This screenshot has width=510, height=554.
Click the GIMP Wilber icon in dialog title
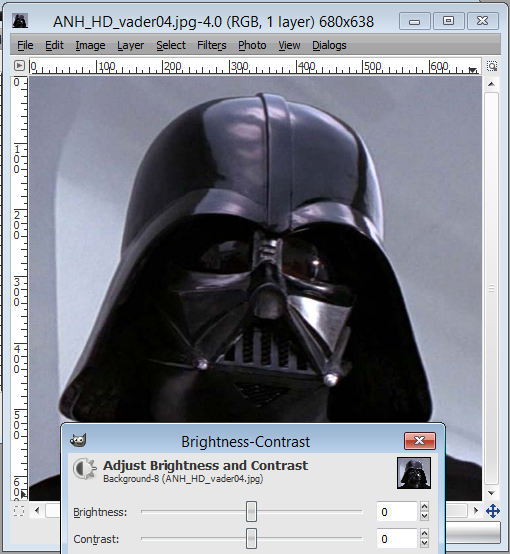tap(78, 440)
